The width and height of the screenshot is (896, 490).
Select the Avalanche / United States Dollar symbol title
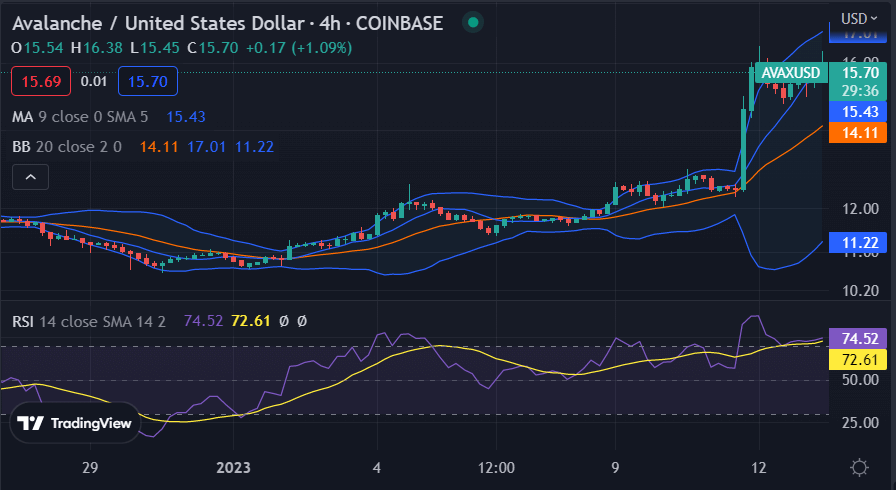(x=227, y=23)
